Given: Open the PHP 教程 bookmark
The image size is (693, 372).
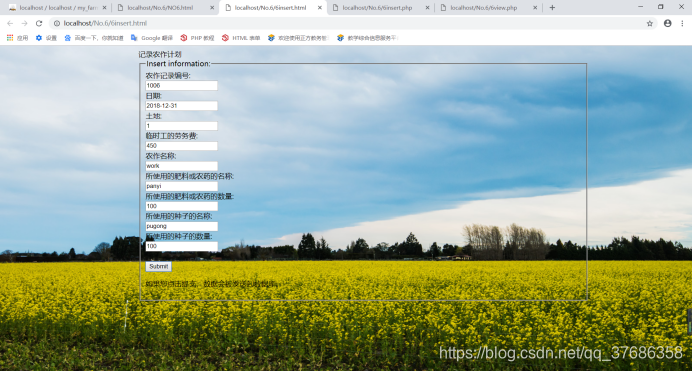Looking at the screenshot, I should (x=197, y=38).
